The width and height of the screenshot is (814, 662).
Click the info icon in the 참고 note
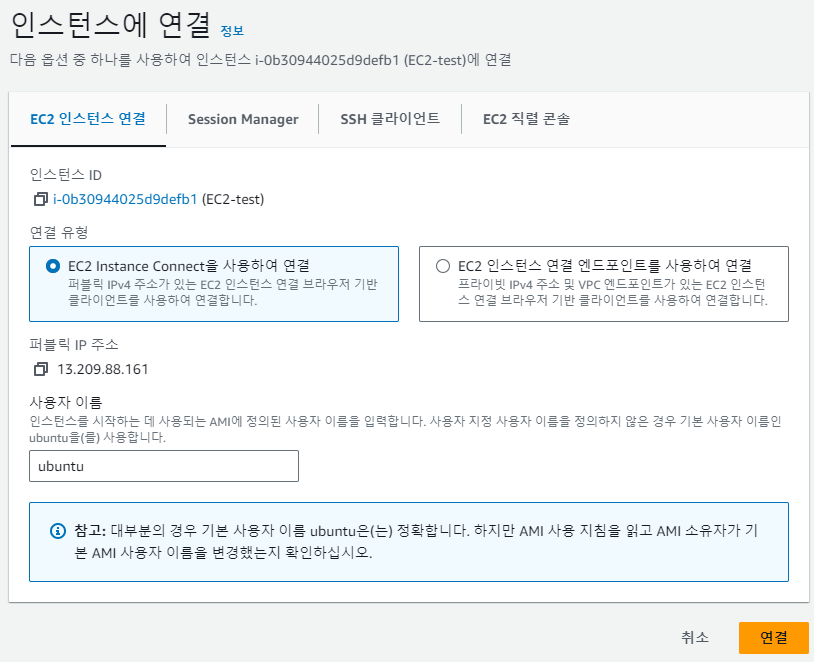point(58,531)
